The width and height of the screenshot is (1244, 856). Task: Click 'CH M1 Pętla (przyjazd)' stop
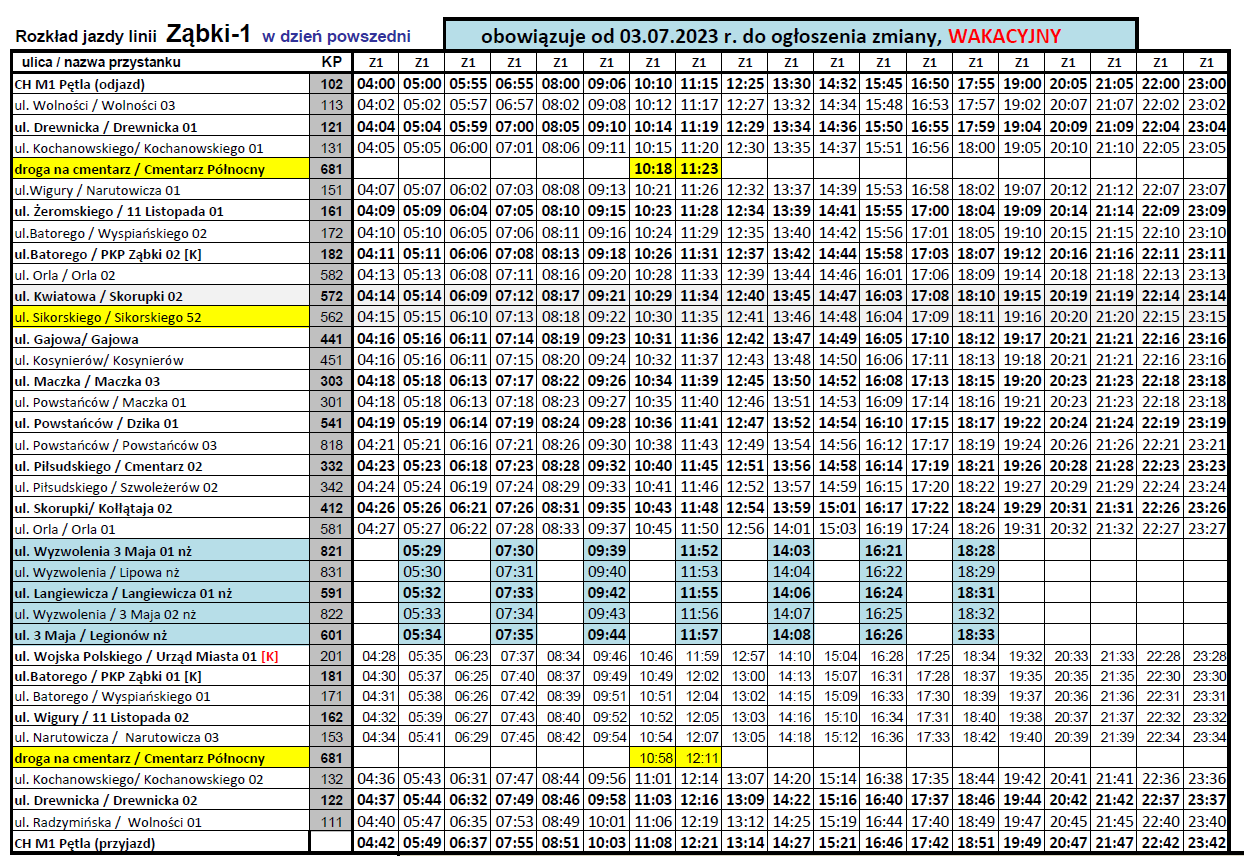point(84,843)
